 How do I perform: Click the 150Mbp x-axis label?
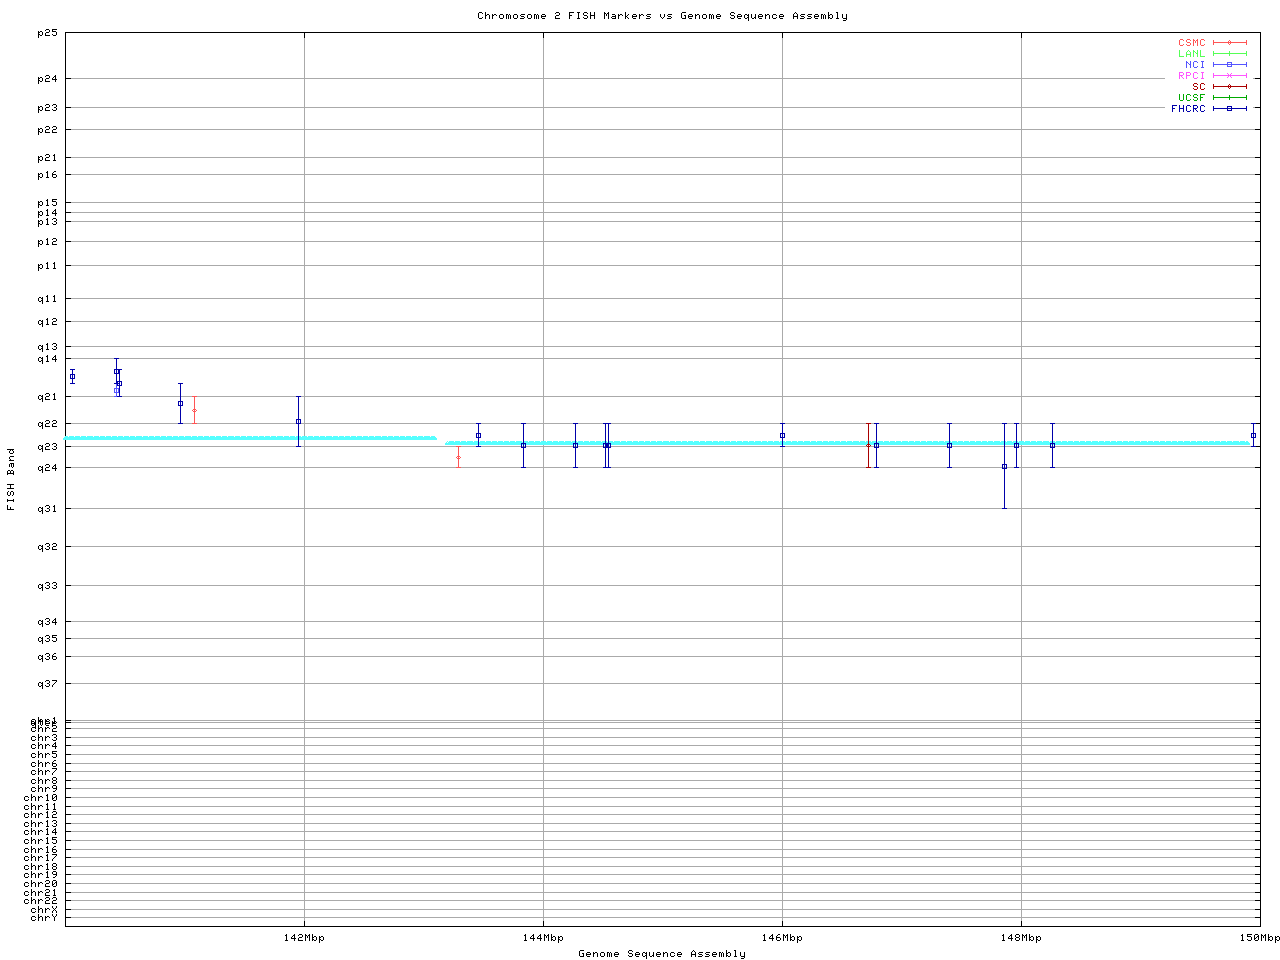pyautogui.click(x=1260, y=938)
